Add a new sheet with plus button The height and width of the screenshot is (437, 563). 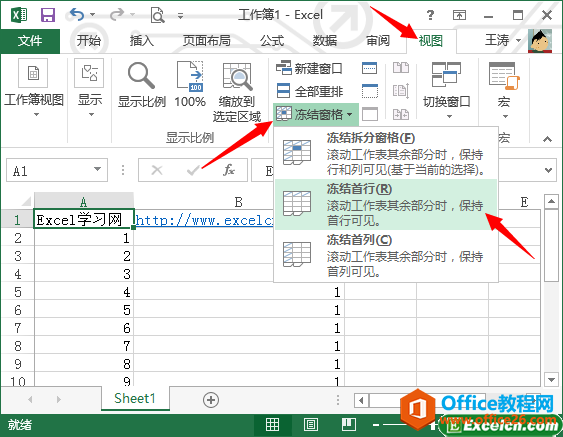(x=211, y=400)
